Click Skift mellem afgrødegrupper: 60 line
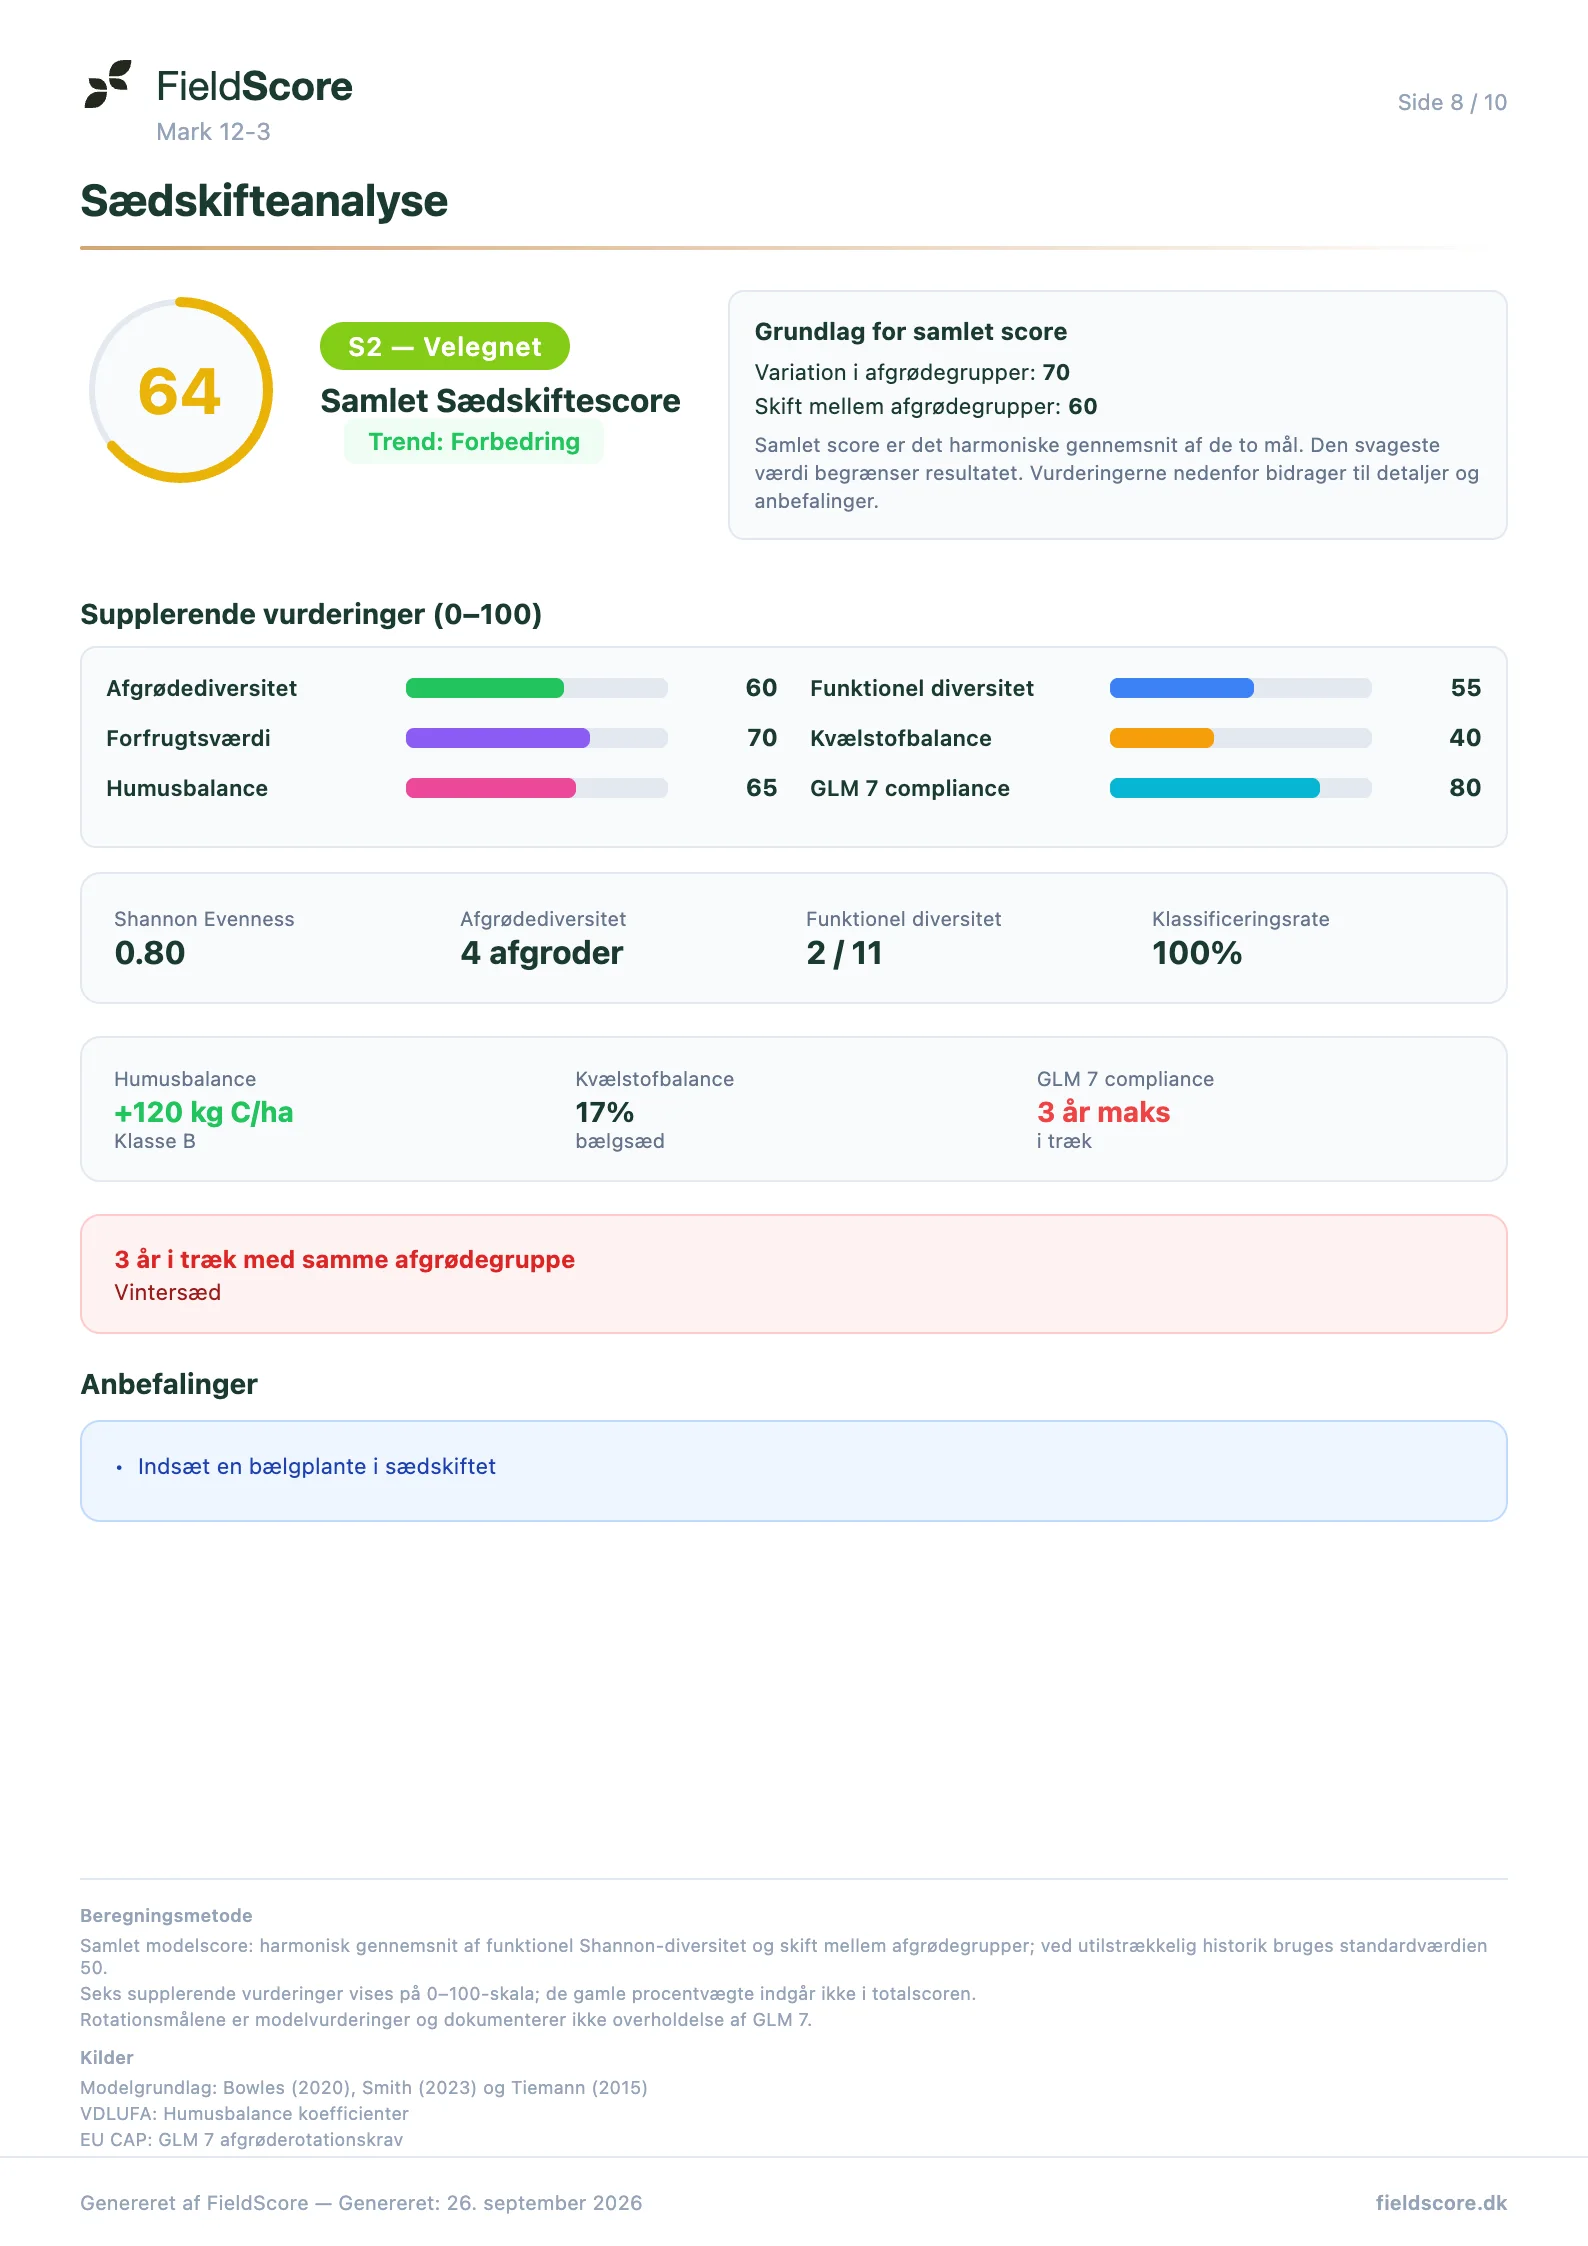1588x2246 pixels. [925, 407]
